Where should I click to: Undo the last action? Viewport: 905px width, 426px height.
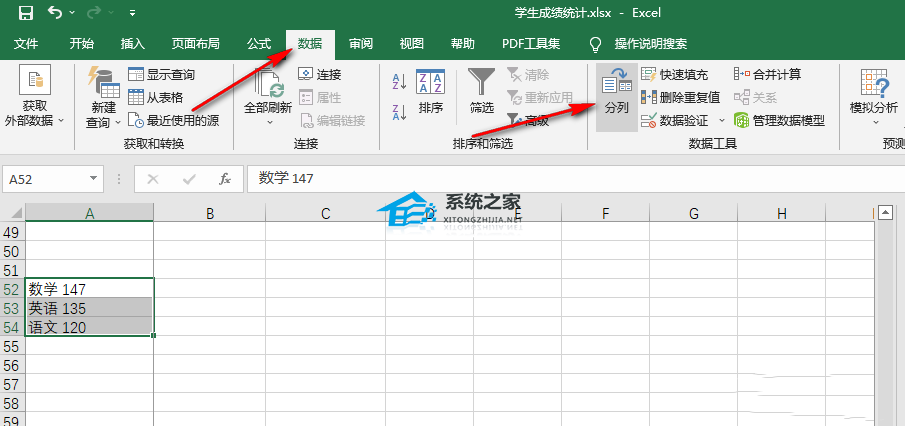(55, 12)
